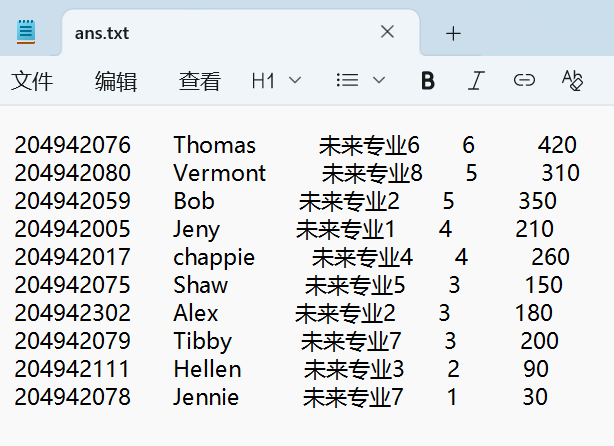This screenshot has height=446, width=614.
Task: Click the value 90
Action: coord(536,369)
